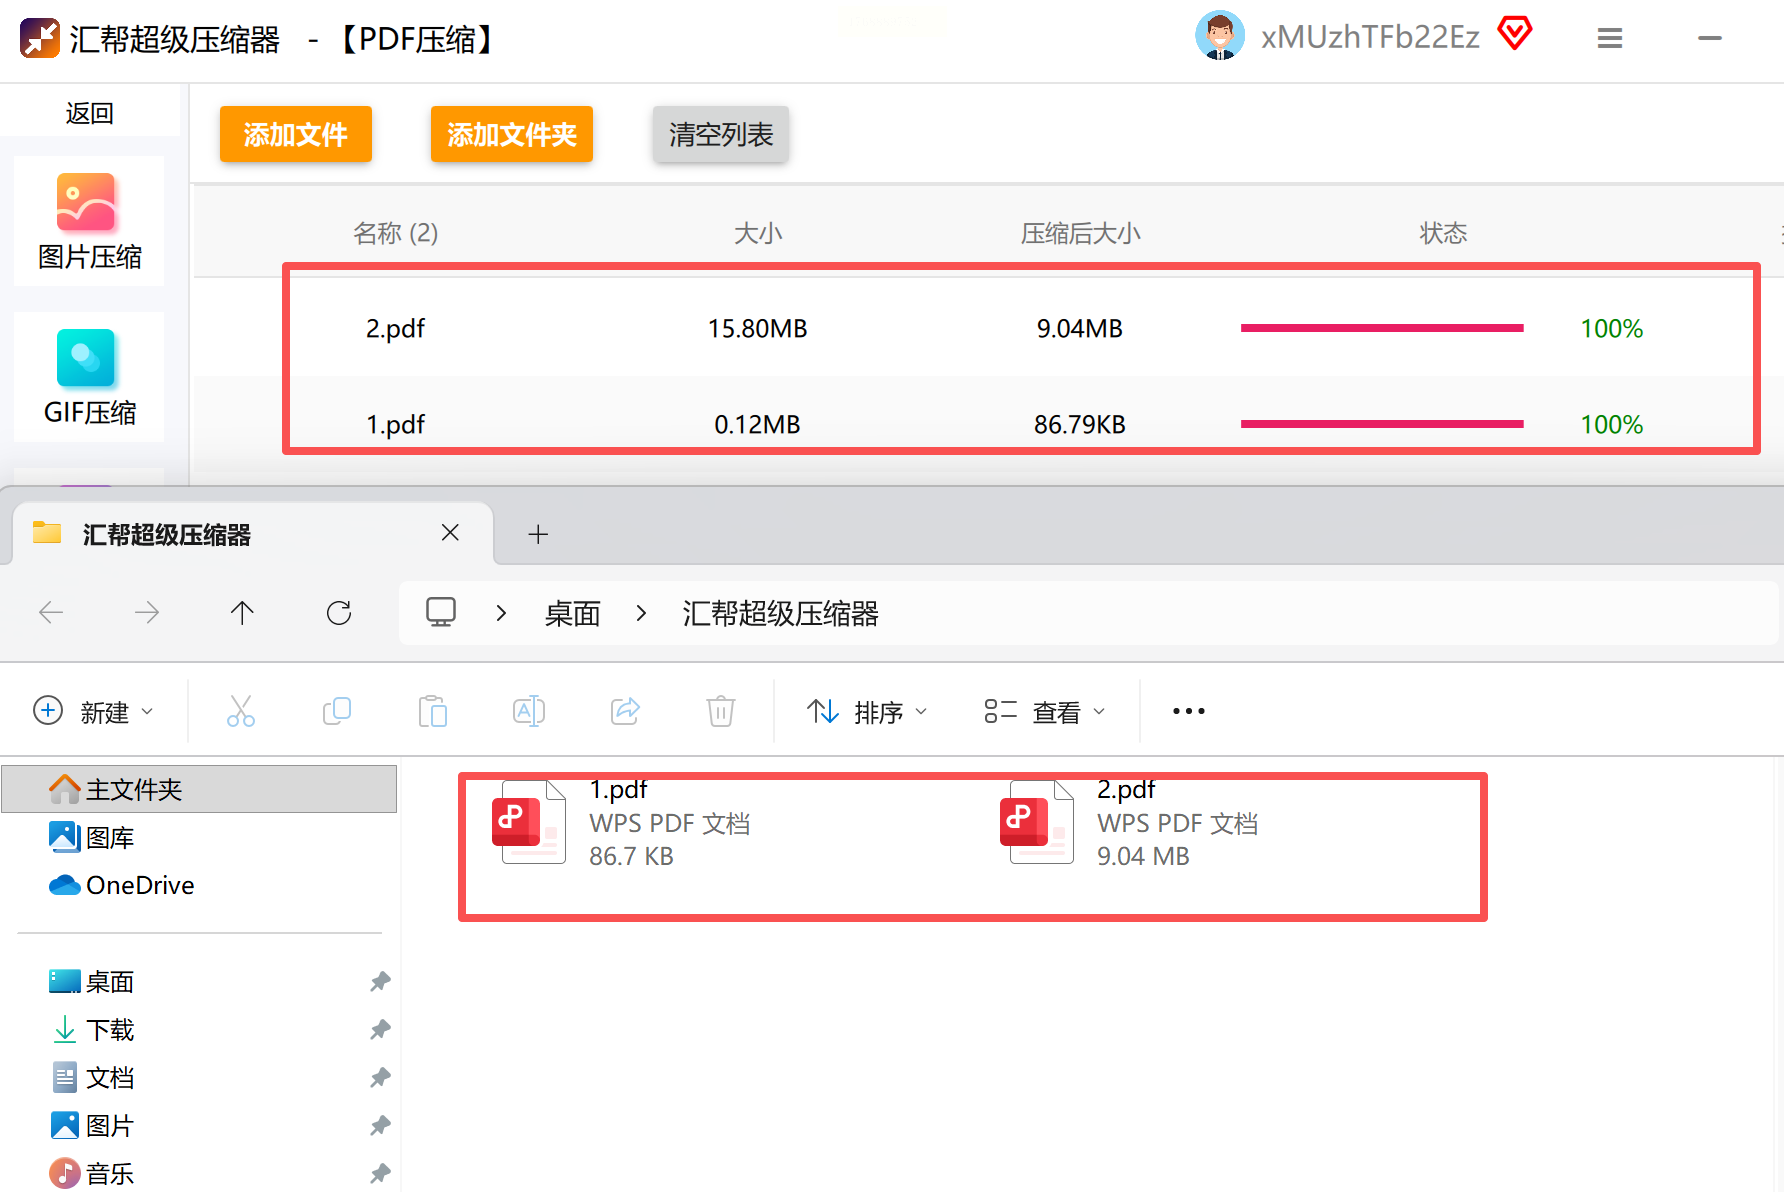Open the hamburger main menu
The width and height of the screenshot is (1784, 1192).
tap(1610, 38)
